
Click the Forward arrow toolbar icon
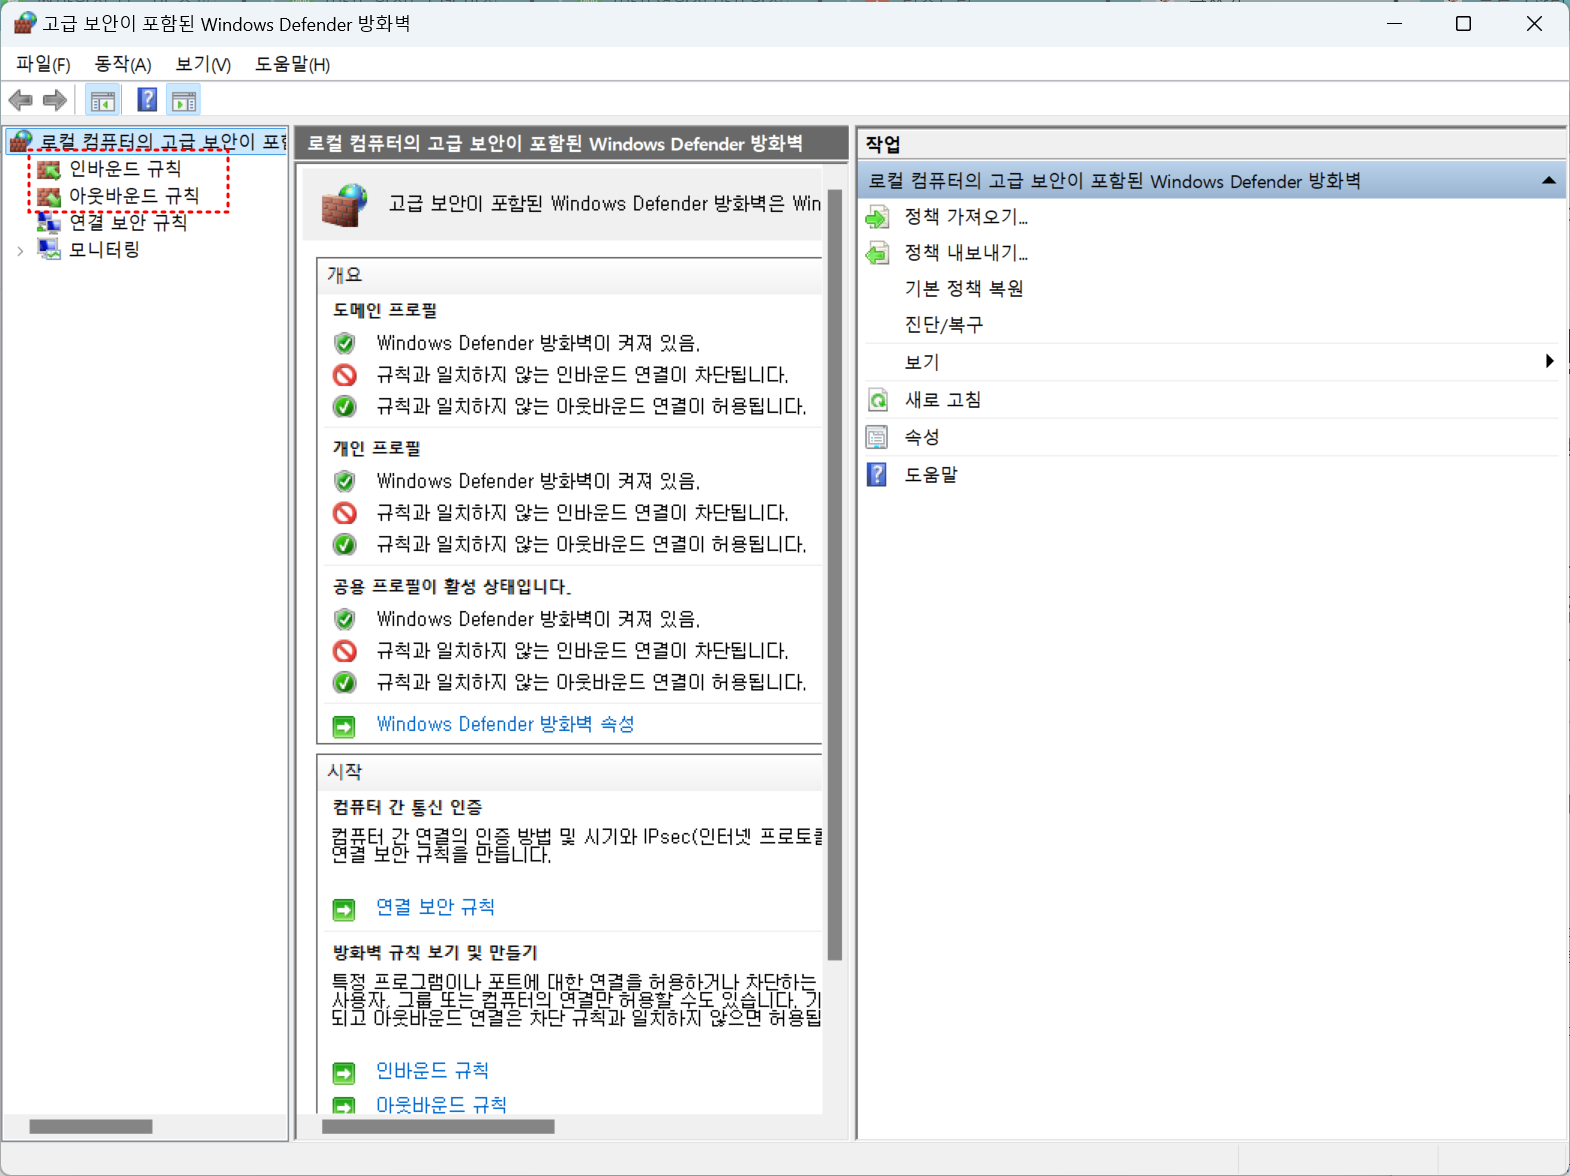click(55, 100)
